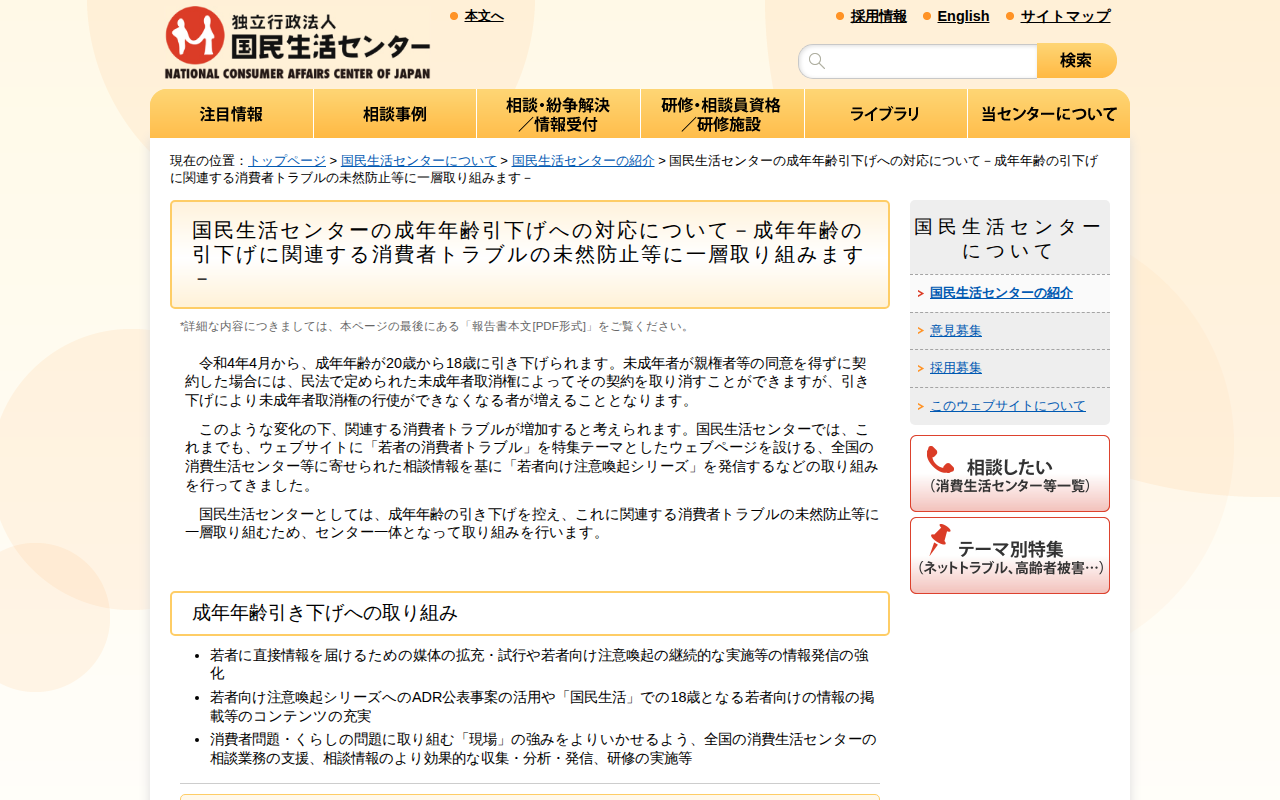This screenshot has height=800, width=1280.
Task: Open 当センターについて navigation tab
Action: click(x=1049, y=114)
